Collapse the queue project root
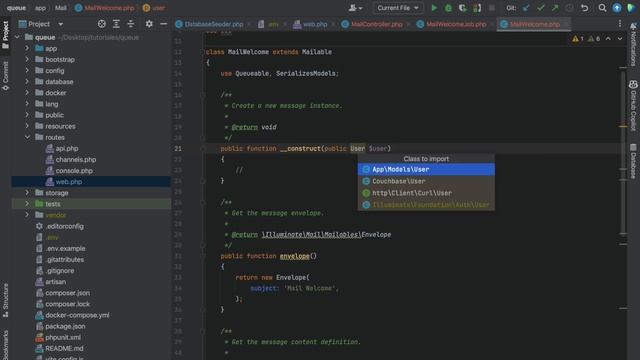 (x=17, y=37)
